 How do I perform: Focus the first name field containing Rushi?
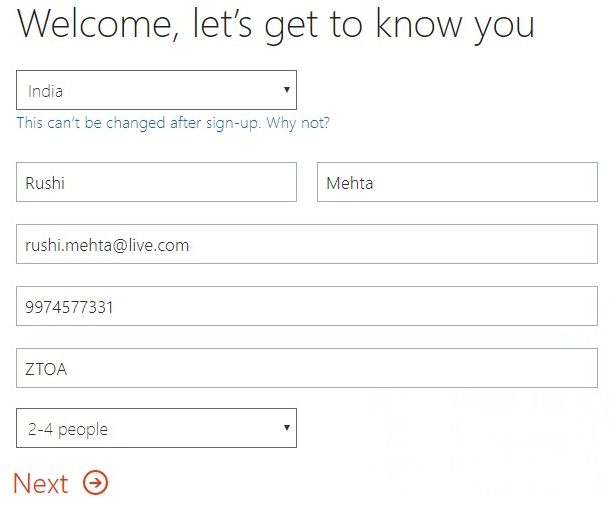pos(156,183)
